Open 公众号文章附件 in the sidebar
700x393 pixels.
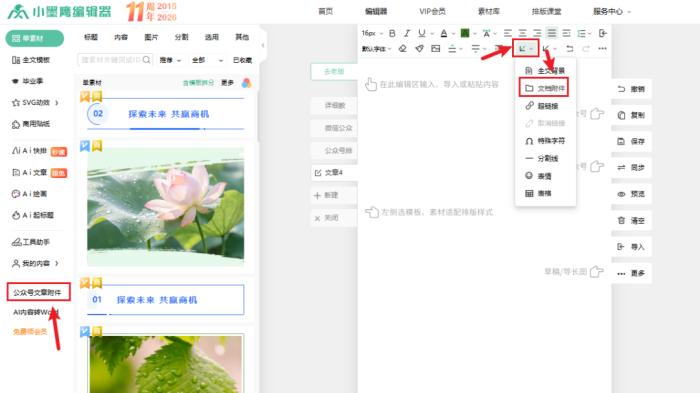coord(38,292)
